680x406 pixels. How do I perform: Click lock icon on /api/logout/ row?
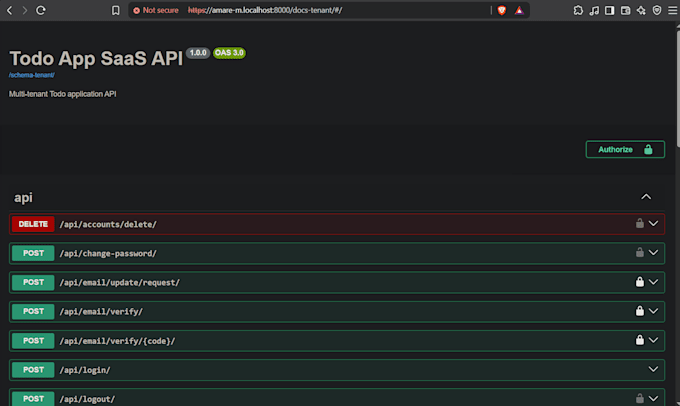click(640, 398)
